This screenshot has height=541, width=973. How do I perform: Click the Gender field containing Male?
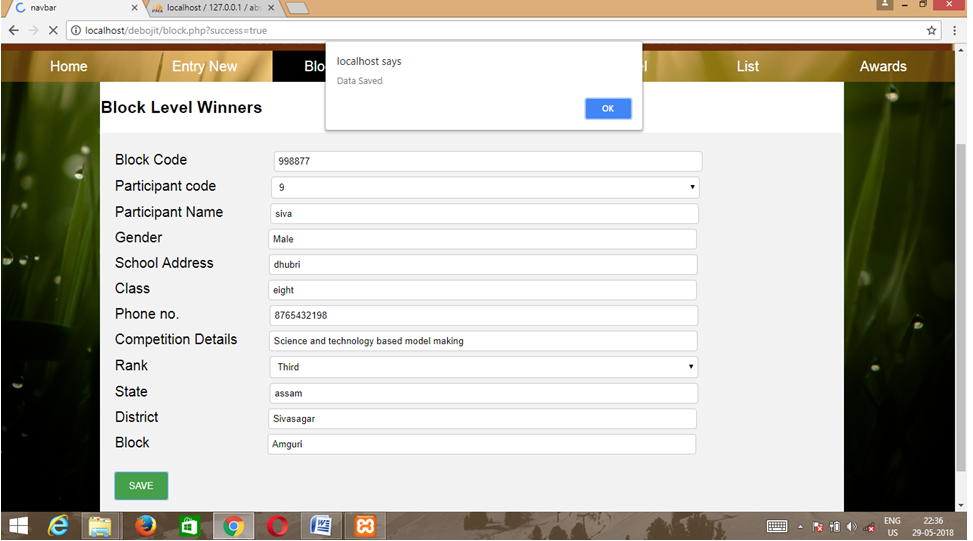point(483,239)
